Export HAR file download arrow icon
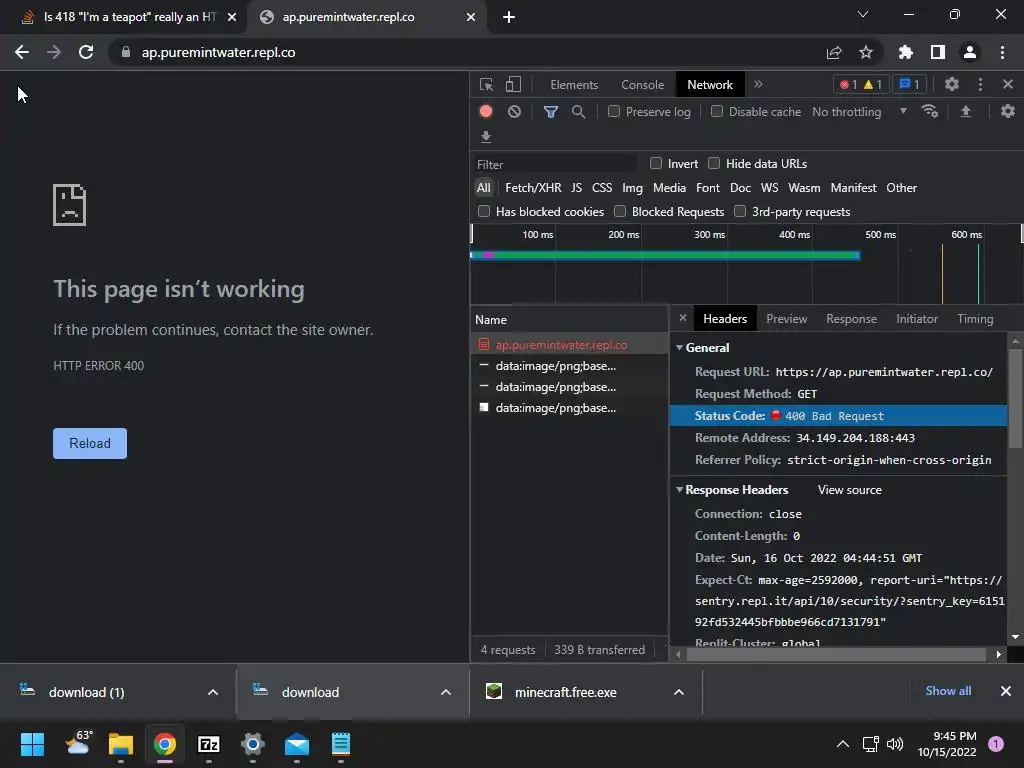1024x768 pixels. [486, 136]
